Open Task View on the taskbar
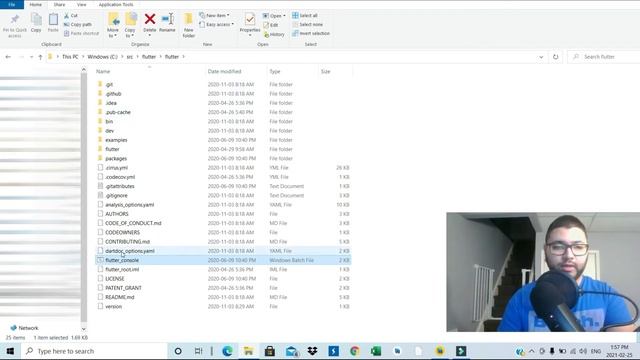The height and width of the screenshot is (360, 640). tap(198, 351)
